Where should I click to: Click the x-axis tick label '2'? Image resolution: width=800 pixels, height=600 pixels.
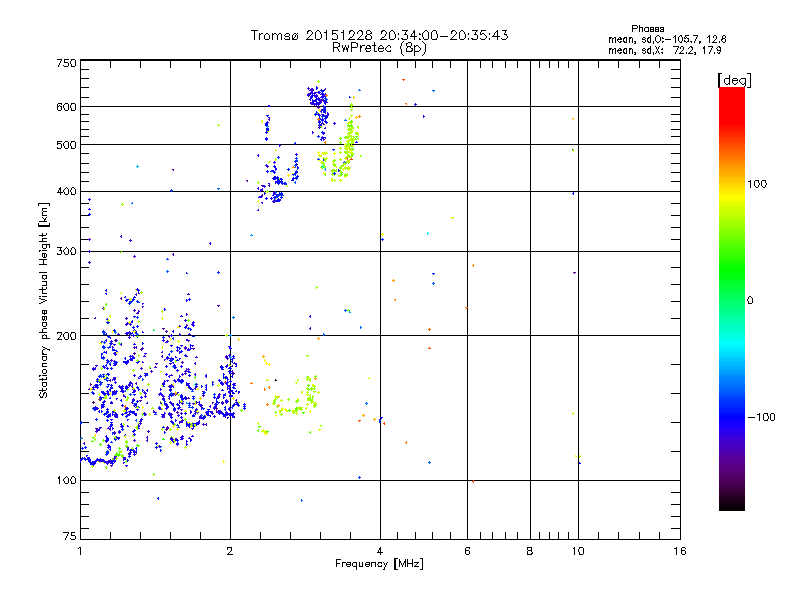pos(230,551)
